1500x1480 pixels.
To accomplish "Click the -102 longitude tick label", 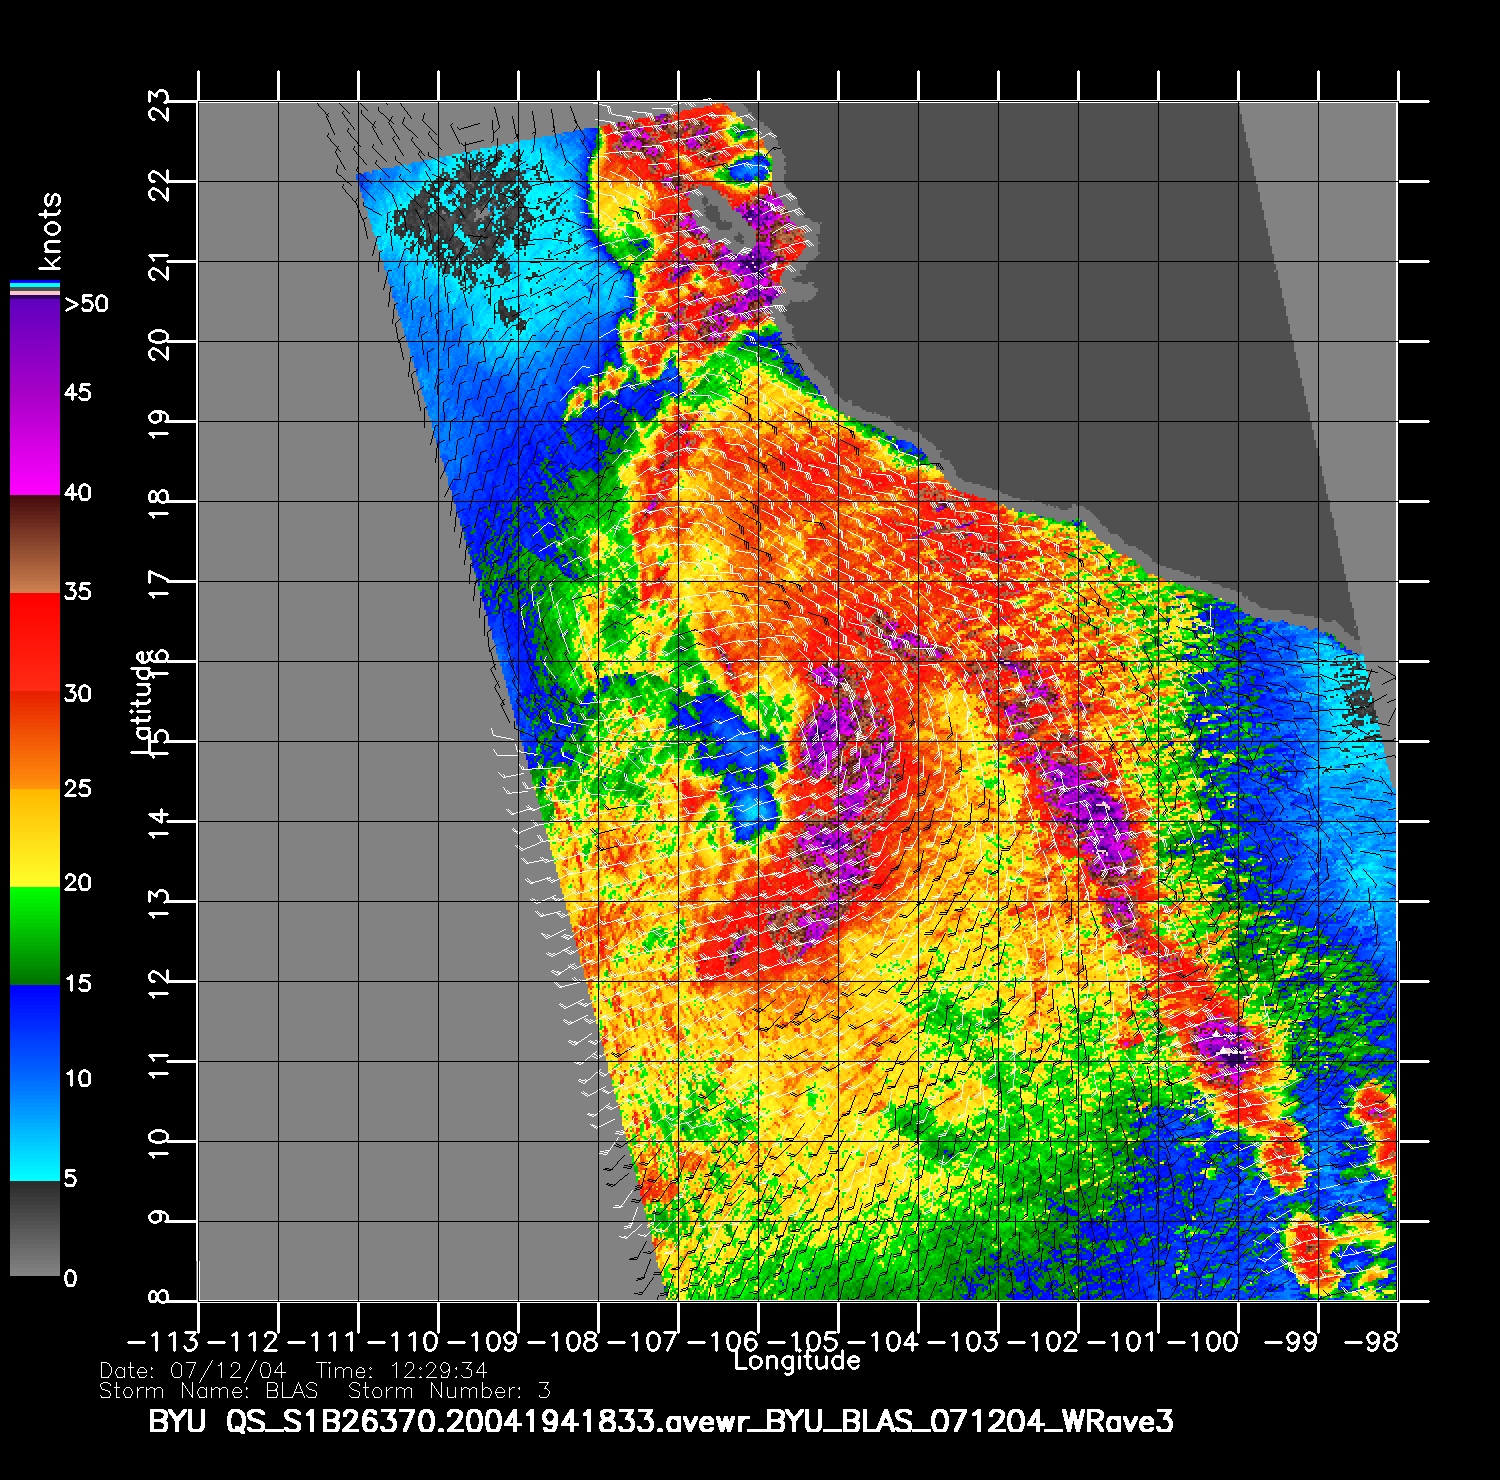I will (1051, 1341).
